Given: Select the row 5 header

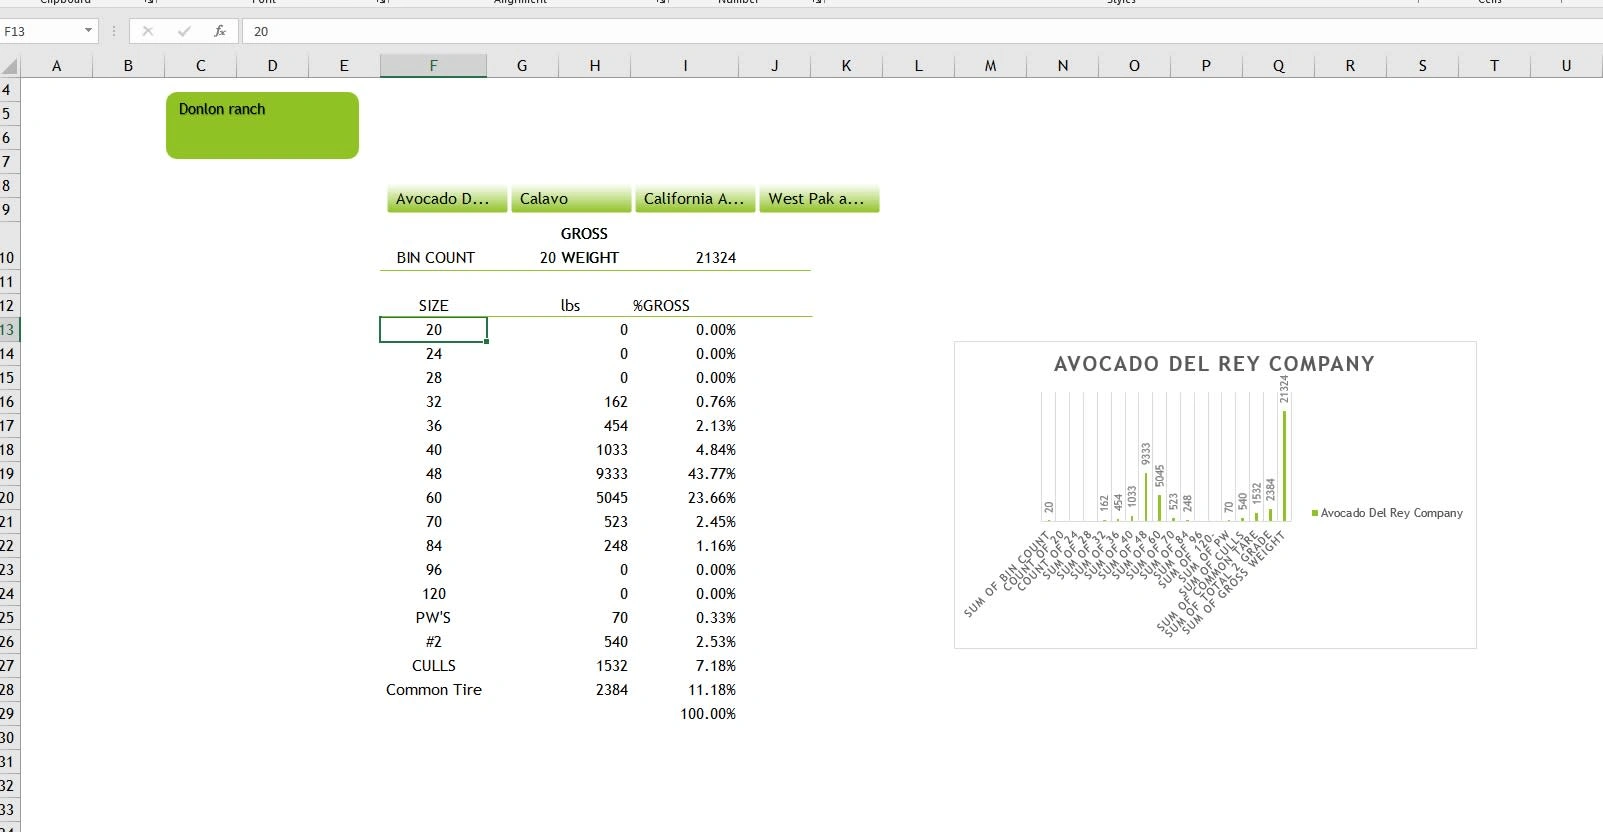Looking at the screenshot, I should pyautogui.click(x=9, y=114).
